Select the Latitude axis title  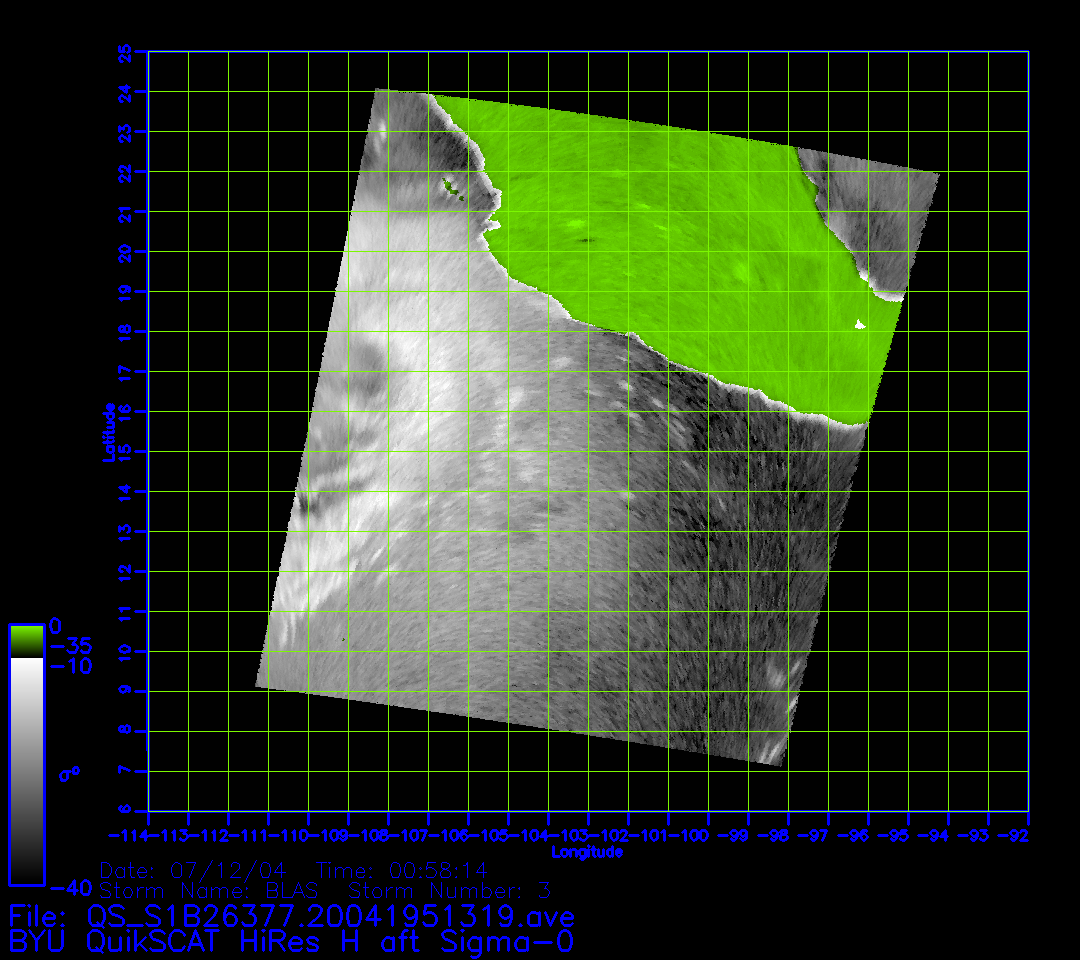tap(108, 431)
